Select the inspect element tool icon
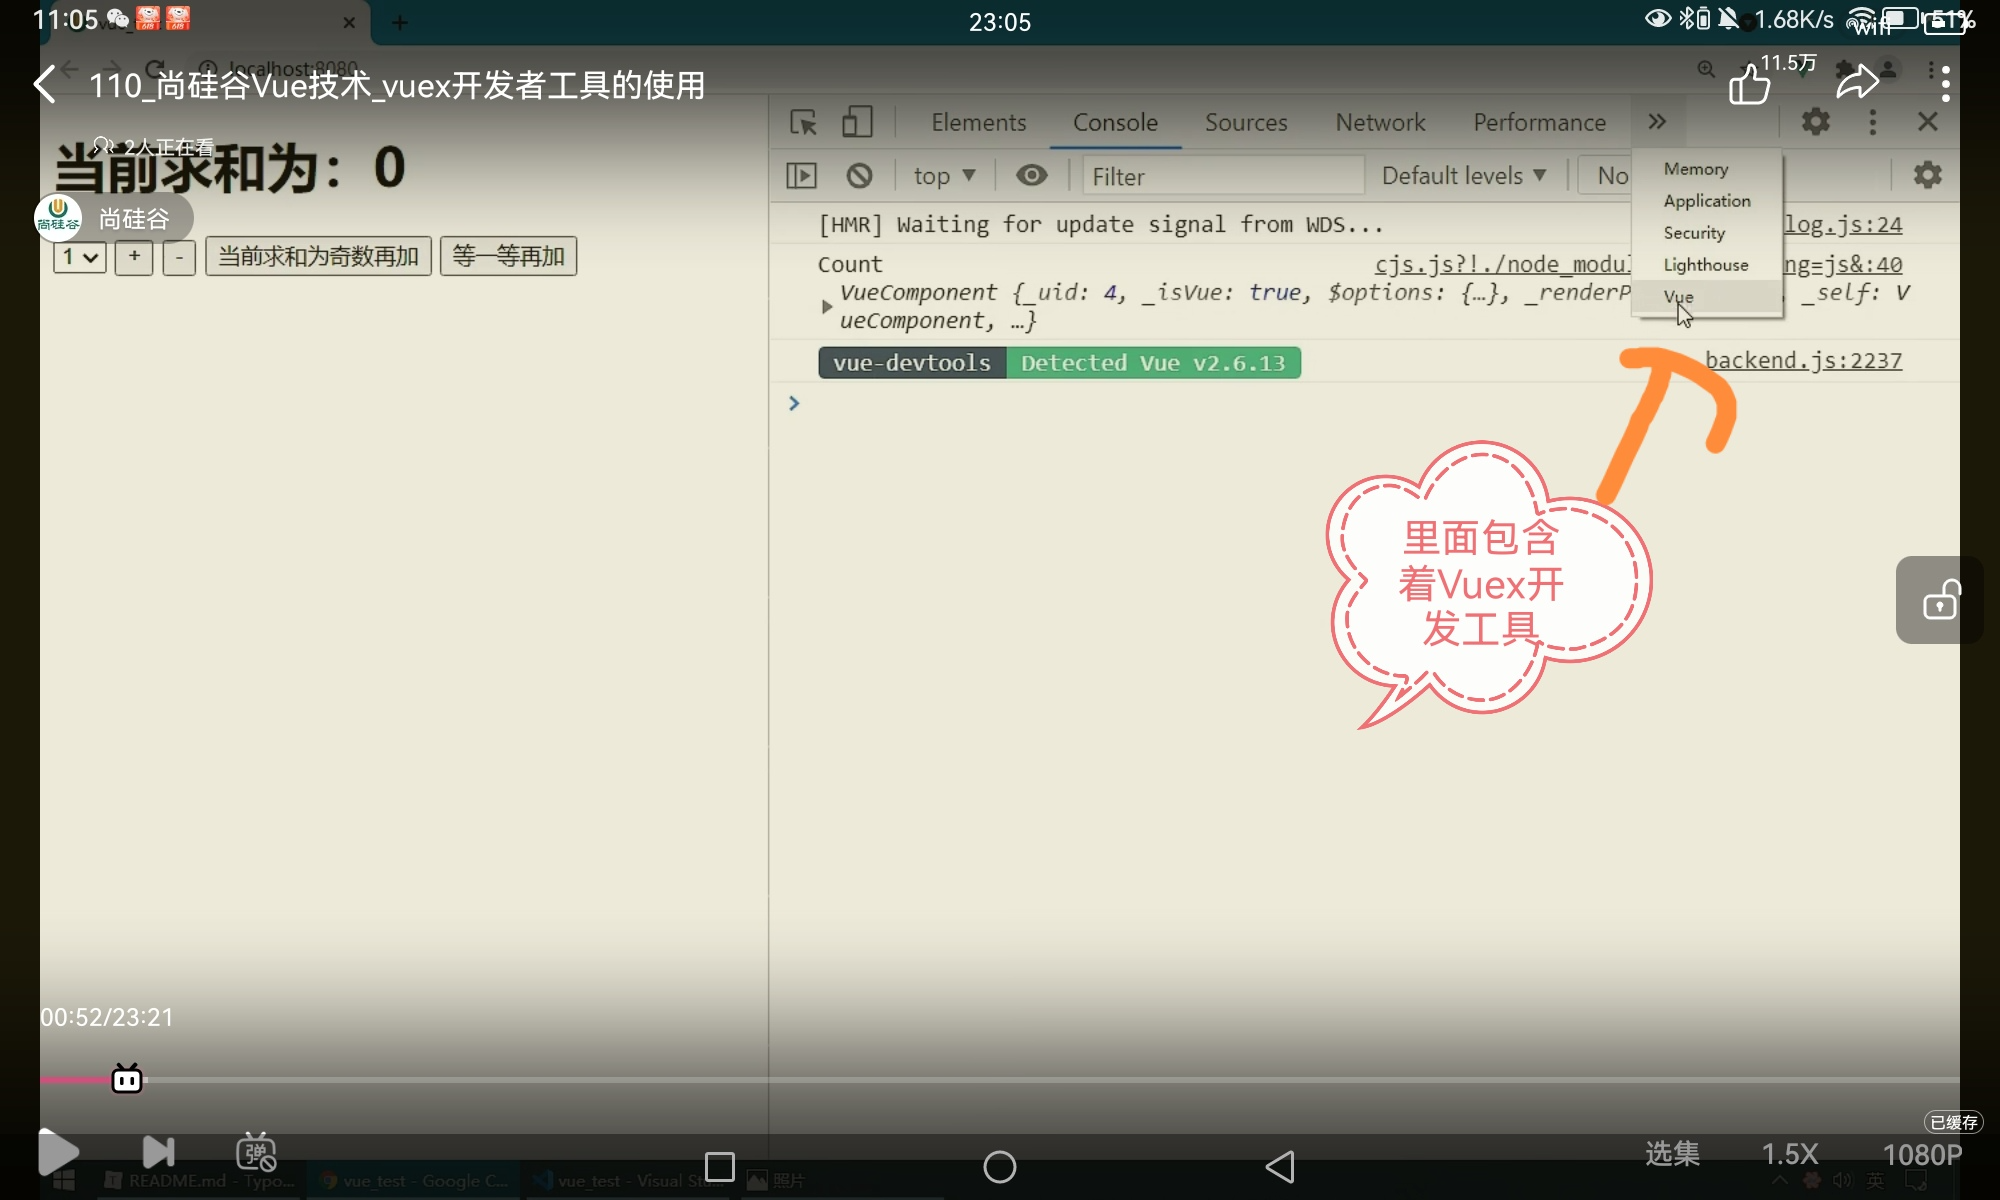Viewport: 2000px width, 1200px height. 803,122
